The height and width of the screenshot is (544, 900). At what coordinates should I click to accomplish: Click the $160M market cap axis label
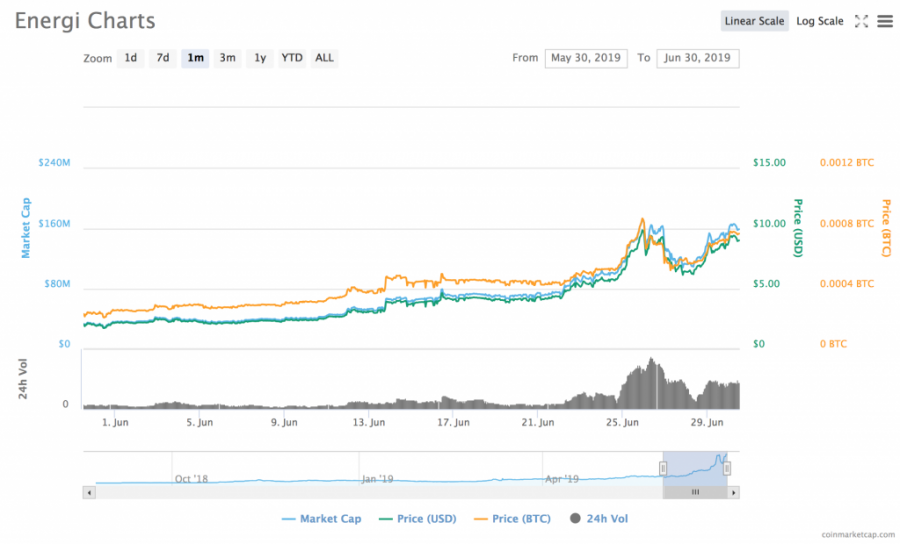(55, 223)
